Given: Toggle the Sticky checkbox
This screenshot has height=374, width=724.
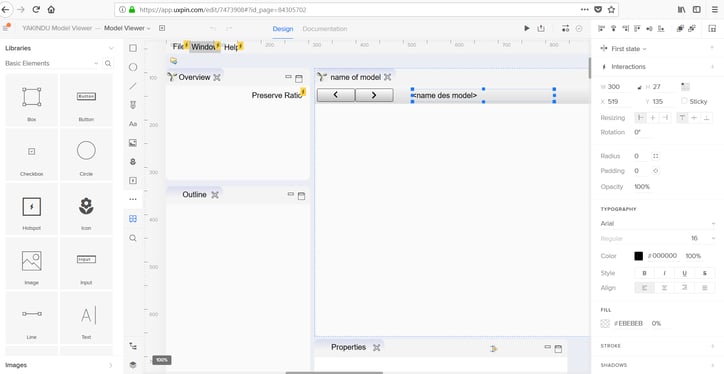Looking at the screenshot, I should (x=684, y=101).
